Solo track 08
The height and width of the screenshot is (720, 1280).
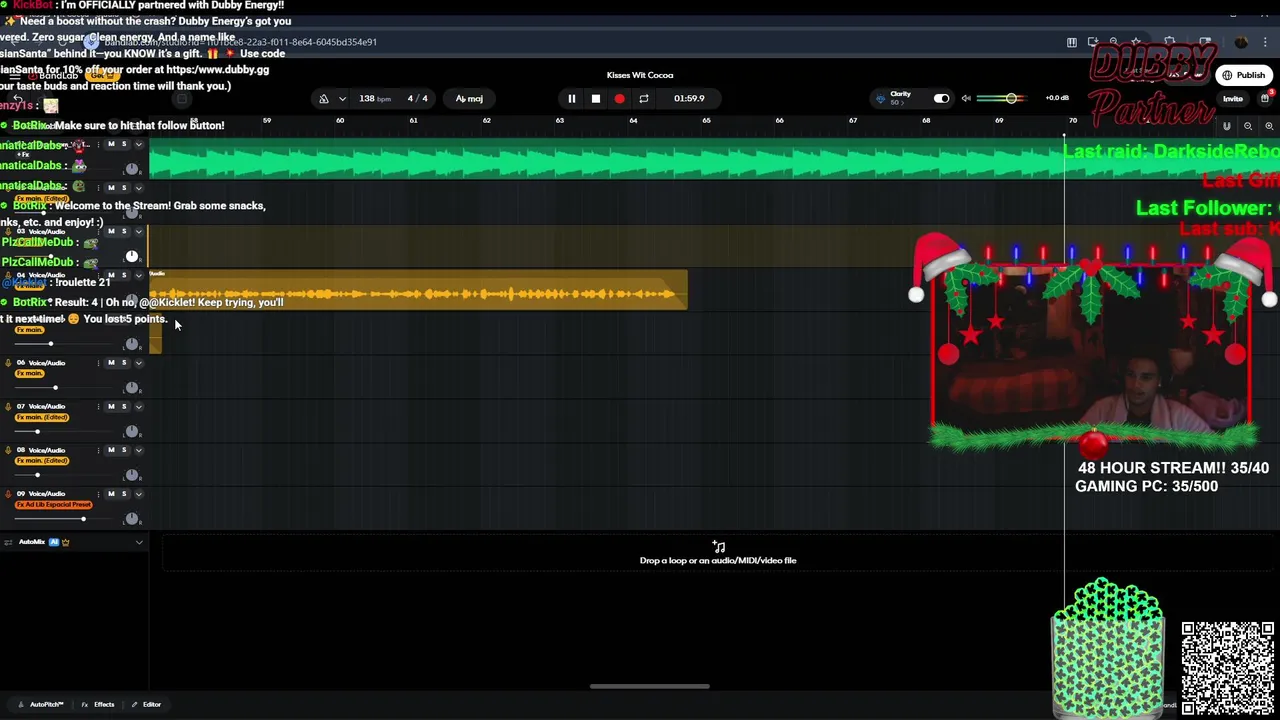click(x=124, y=450)
